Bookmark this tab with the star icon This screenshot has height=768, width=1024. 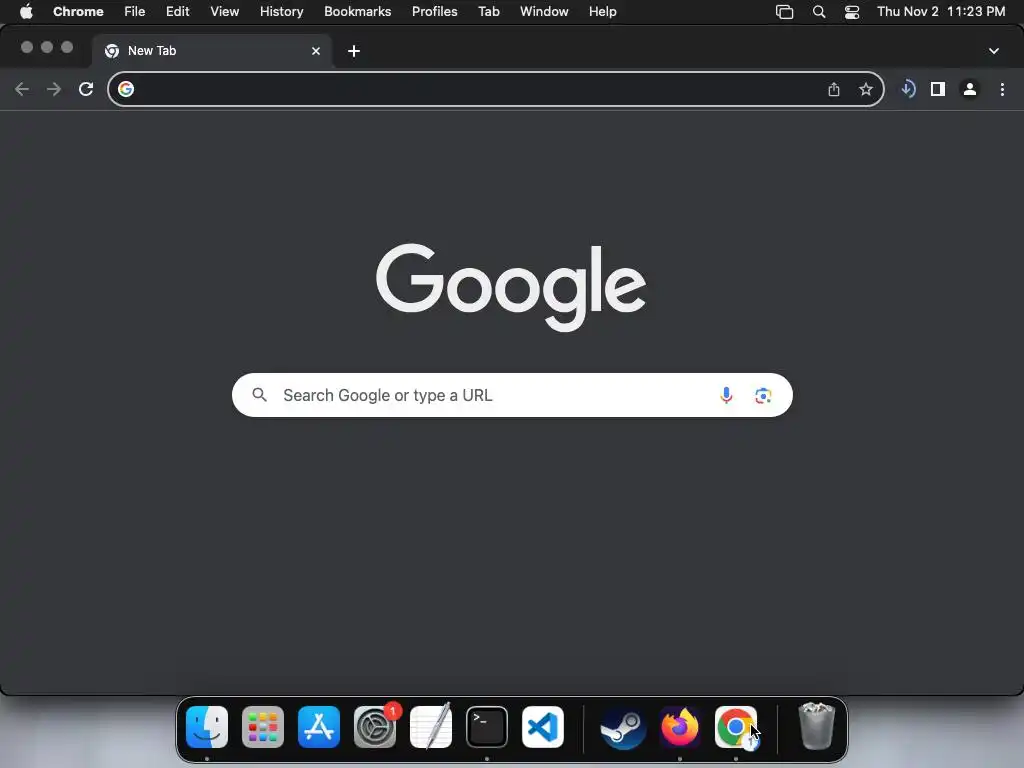tap(866, 89)
